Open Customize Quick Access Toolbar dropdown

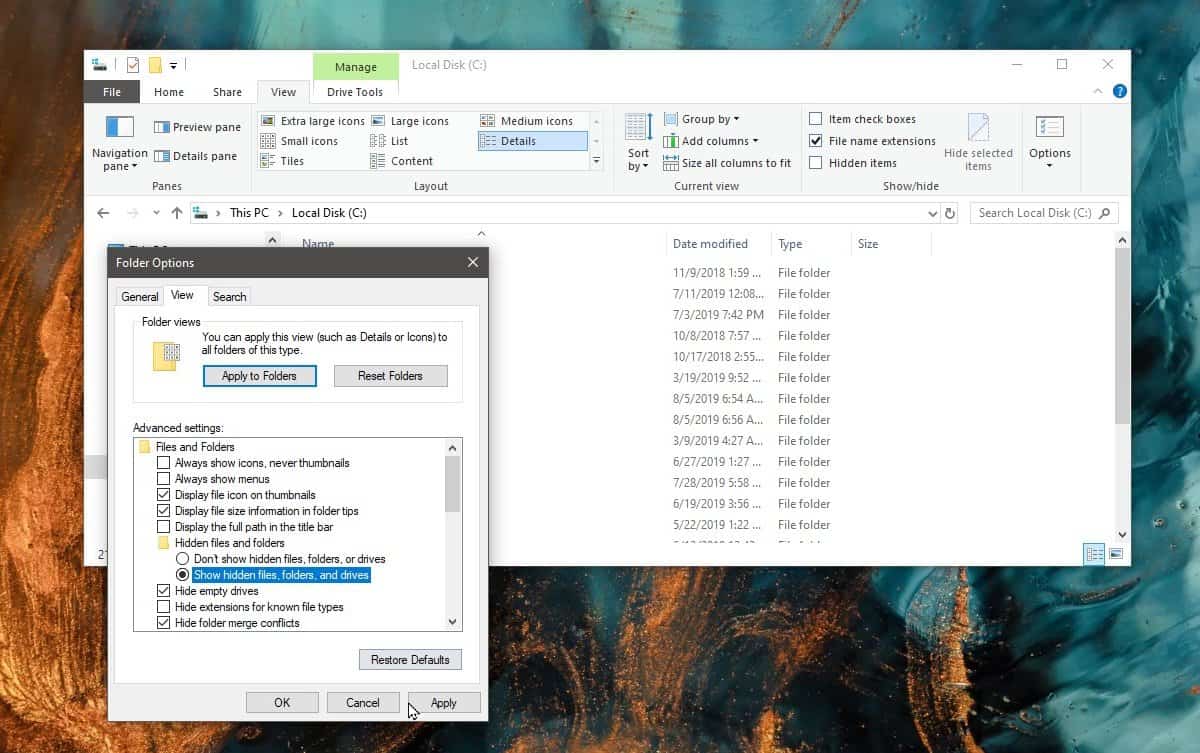pyautogui.click(x=173, y=66)
